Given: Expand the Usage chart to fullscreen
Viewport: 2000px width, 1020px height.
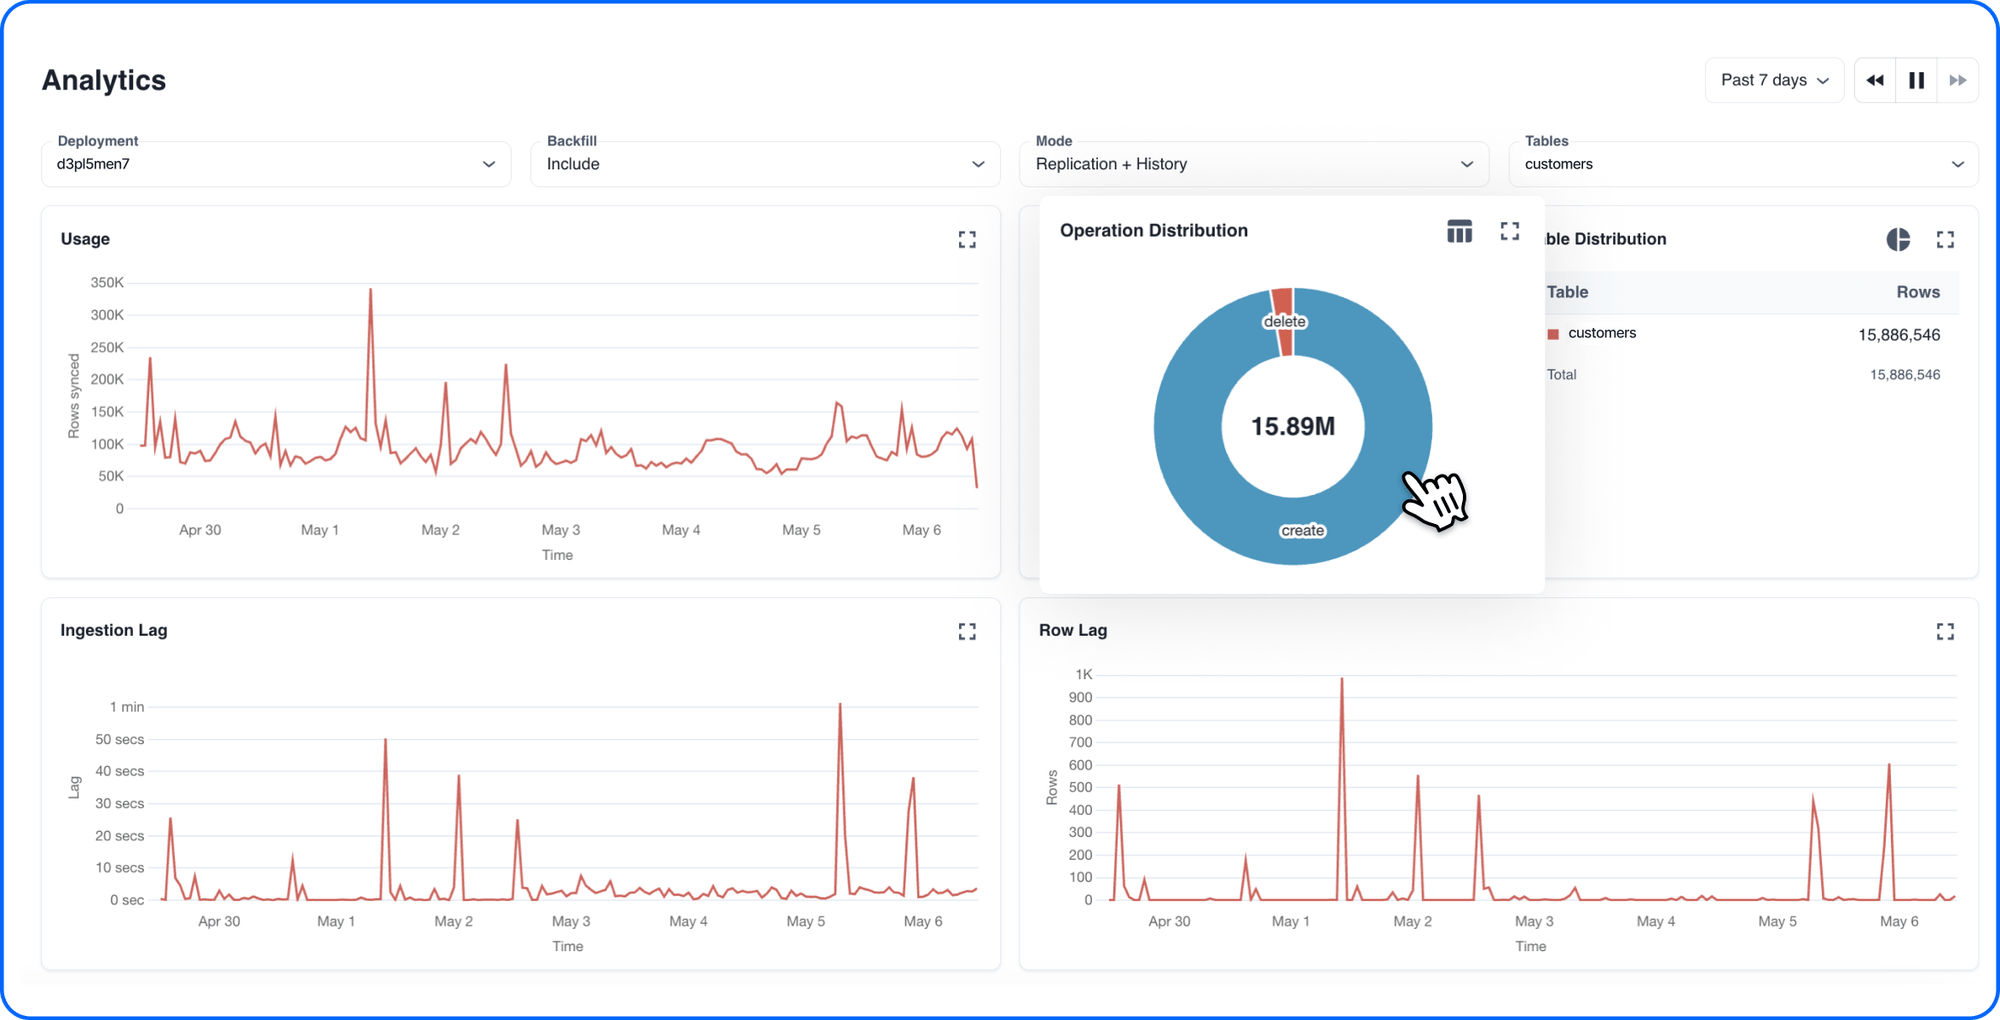Looking at the screenshot, I should point(966,239).
